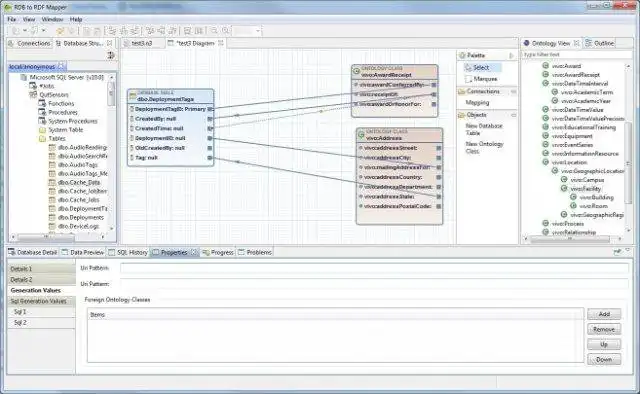
Task: Click the Down button
Action: point(604,359)
